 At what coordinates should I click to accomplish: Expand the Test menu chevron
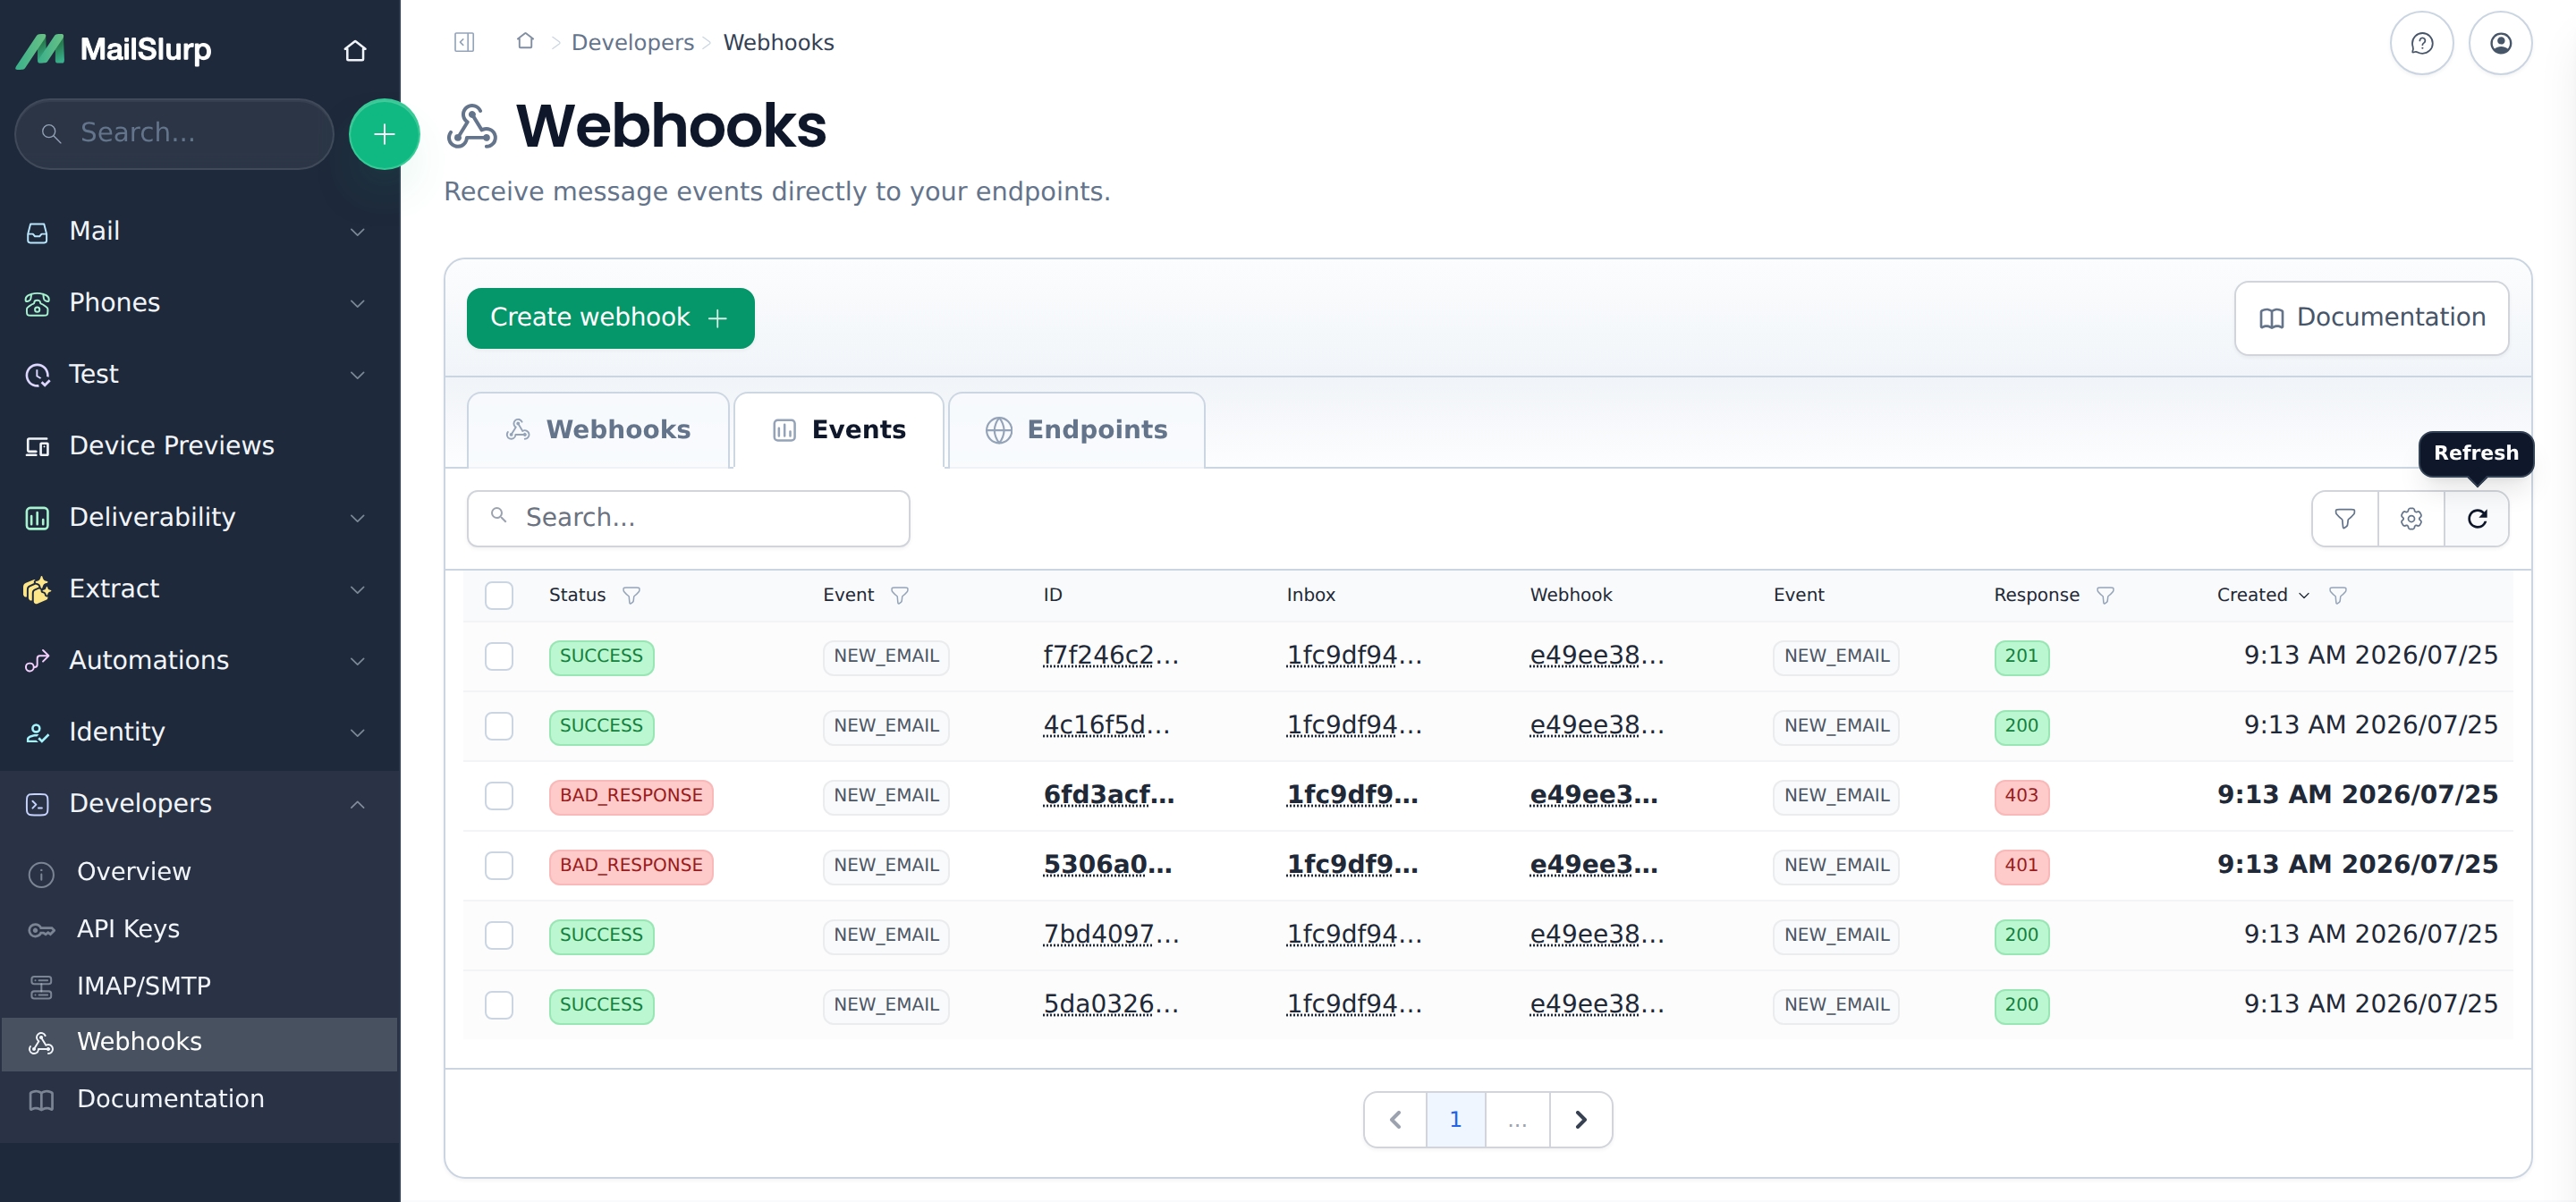point(357,375)
